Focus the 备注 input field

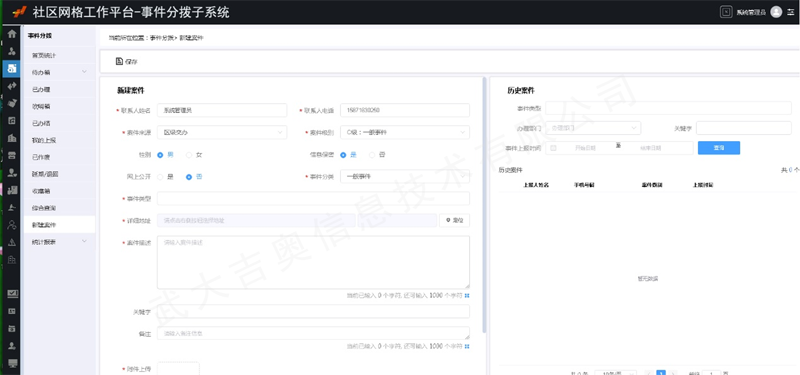coord(313,333)
